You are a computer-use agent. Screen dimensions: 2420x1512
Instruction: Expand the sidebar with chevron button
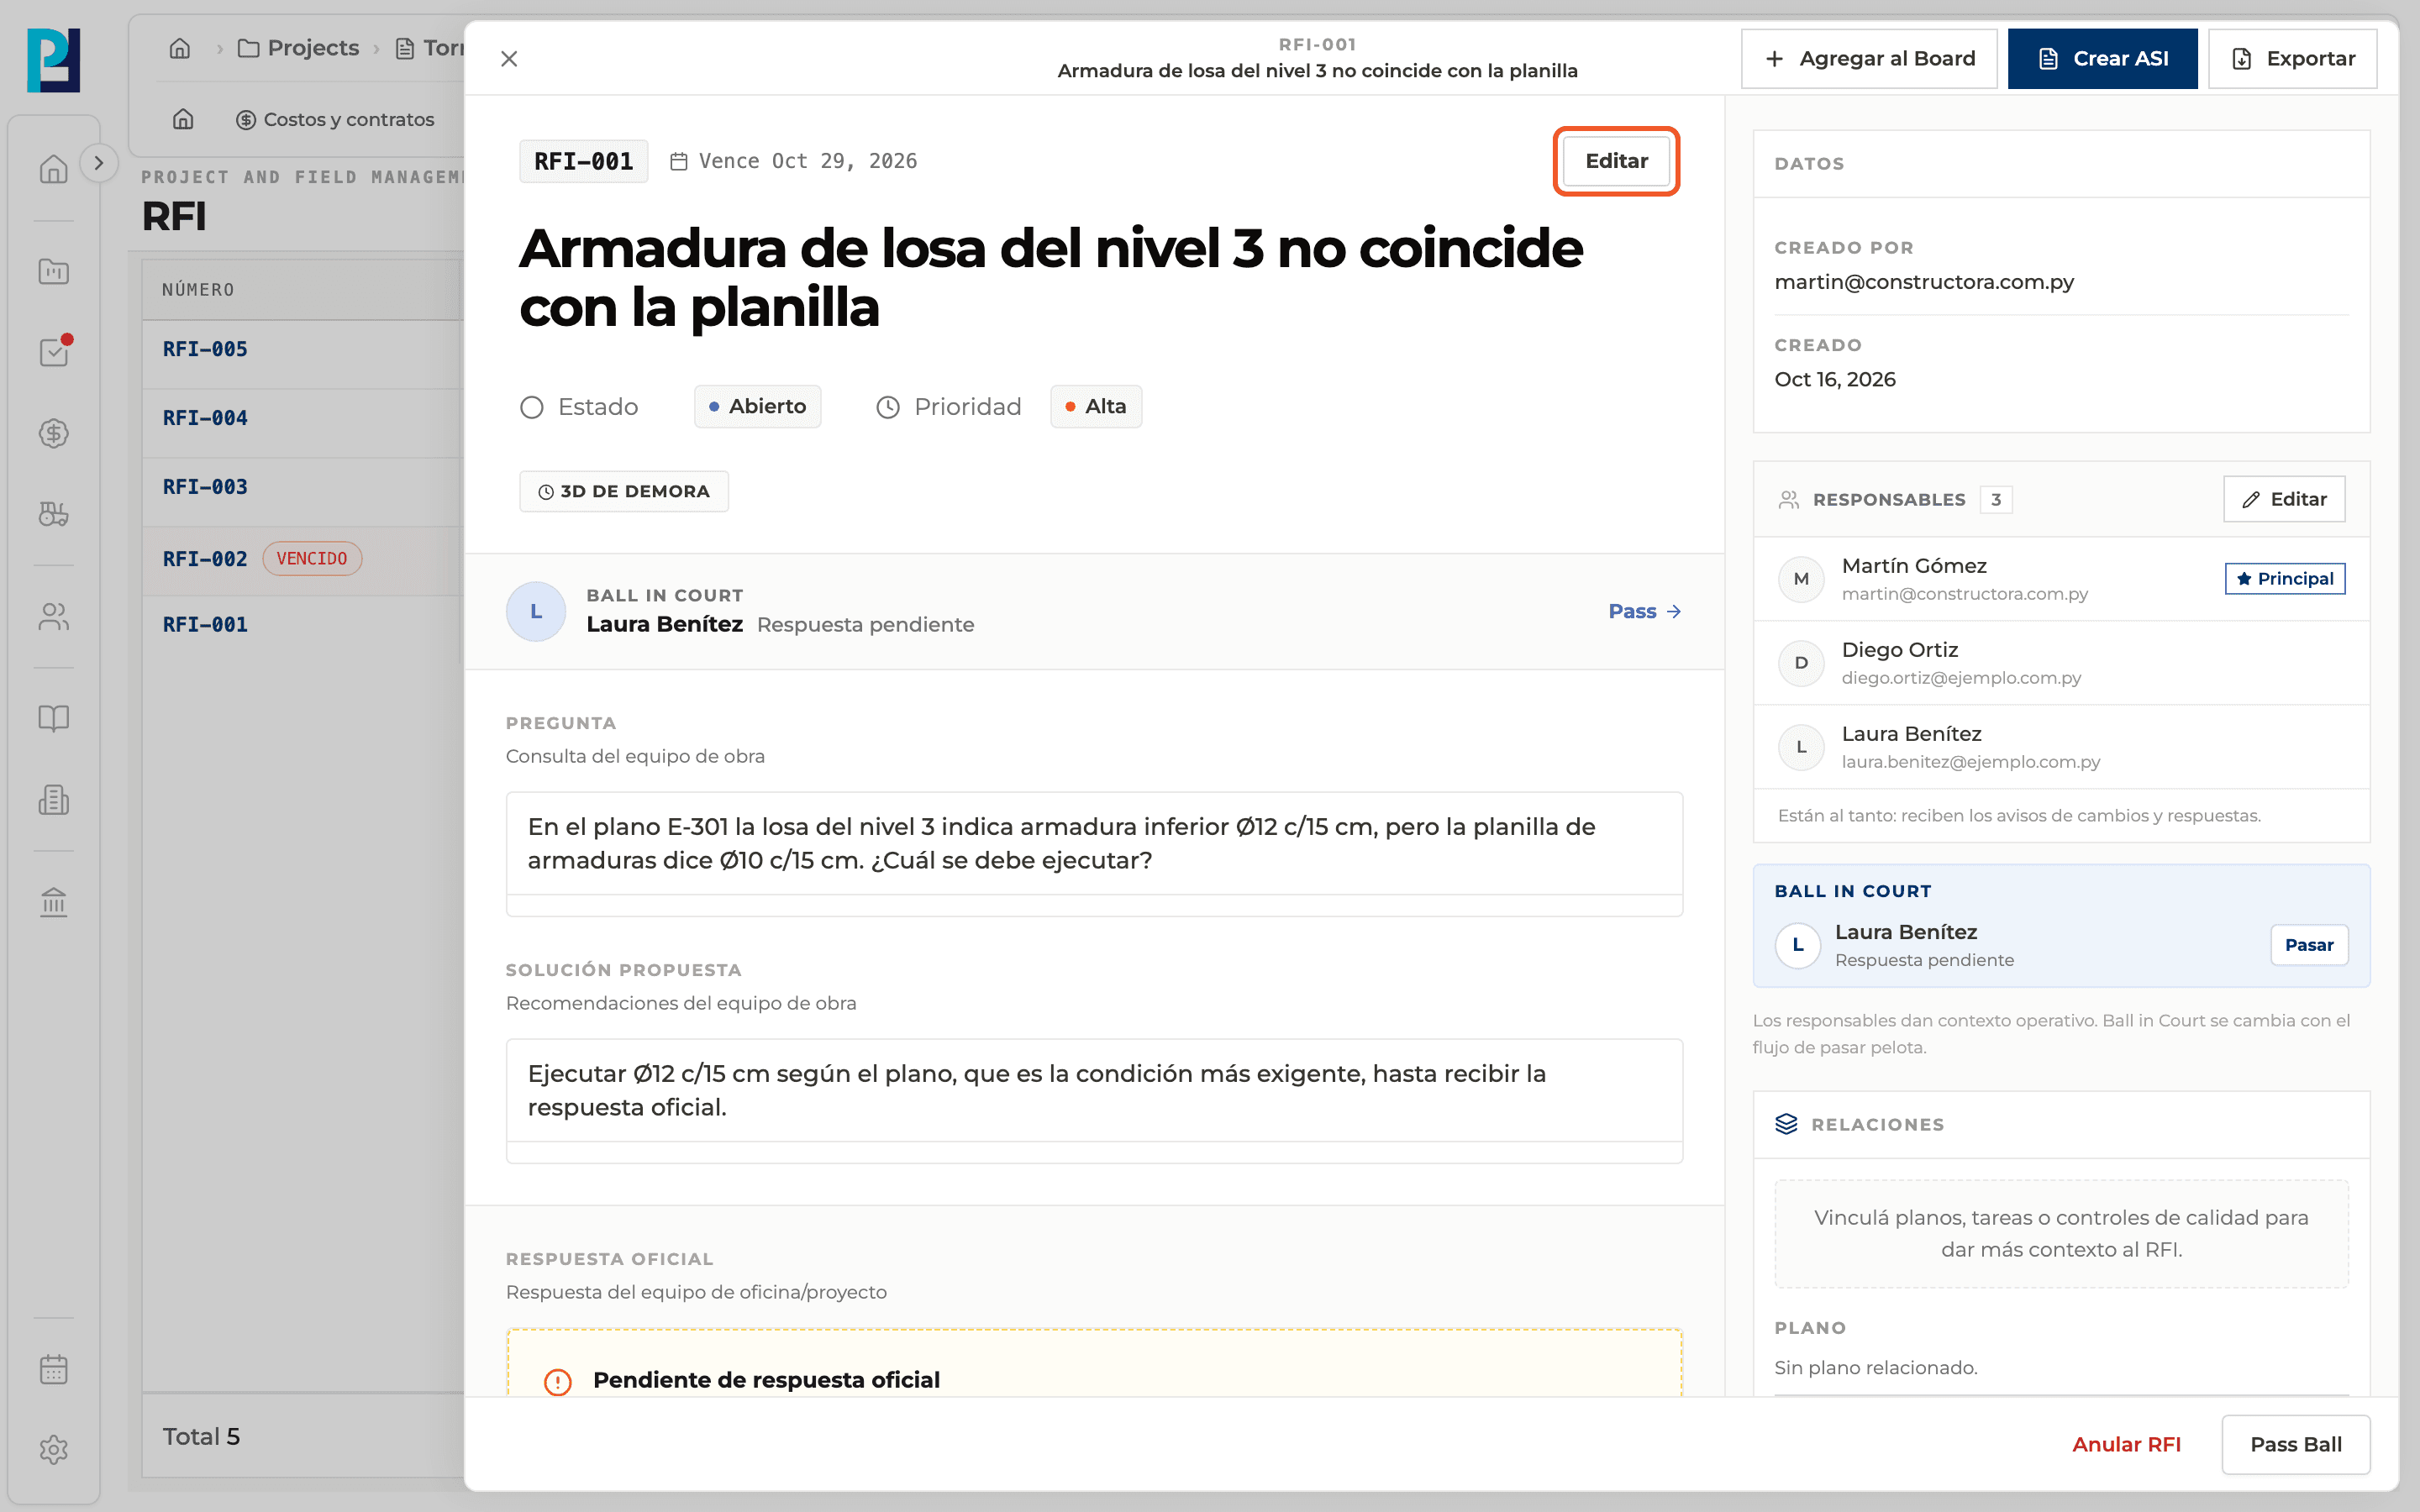(x=98, y=163)
